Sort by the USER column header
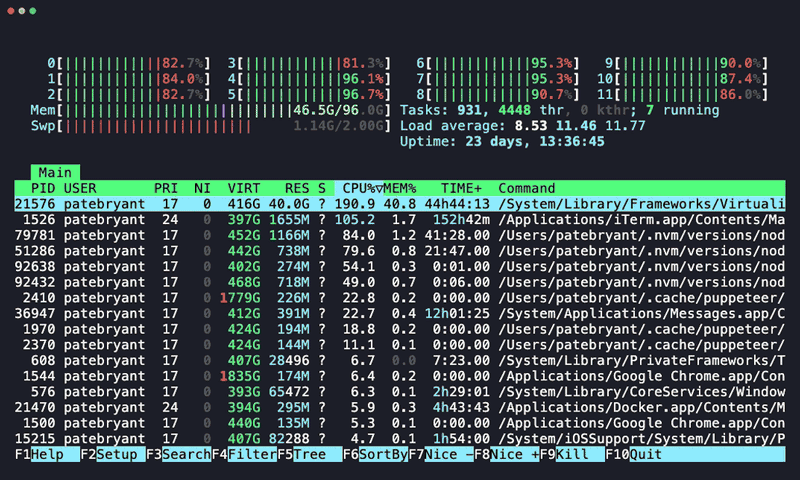This screenshot has width=800, height=480. coord(80,188)
